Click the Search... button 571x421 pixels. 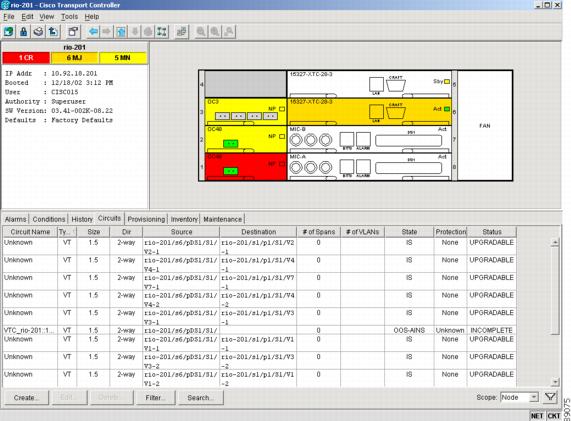pos(201,397)
